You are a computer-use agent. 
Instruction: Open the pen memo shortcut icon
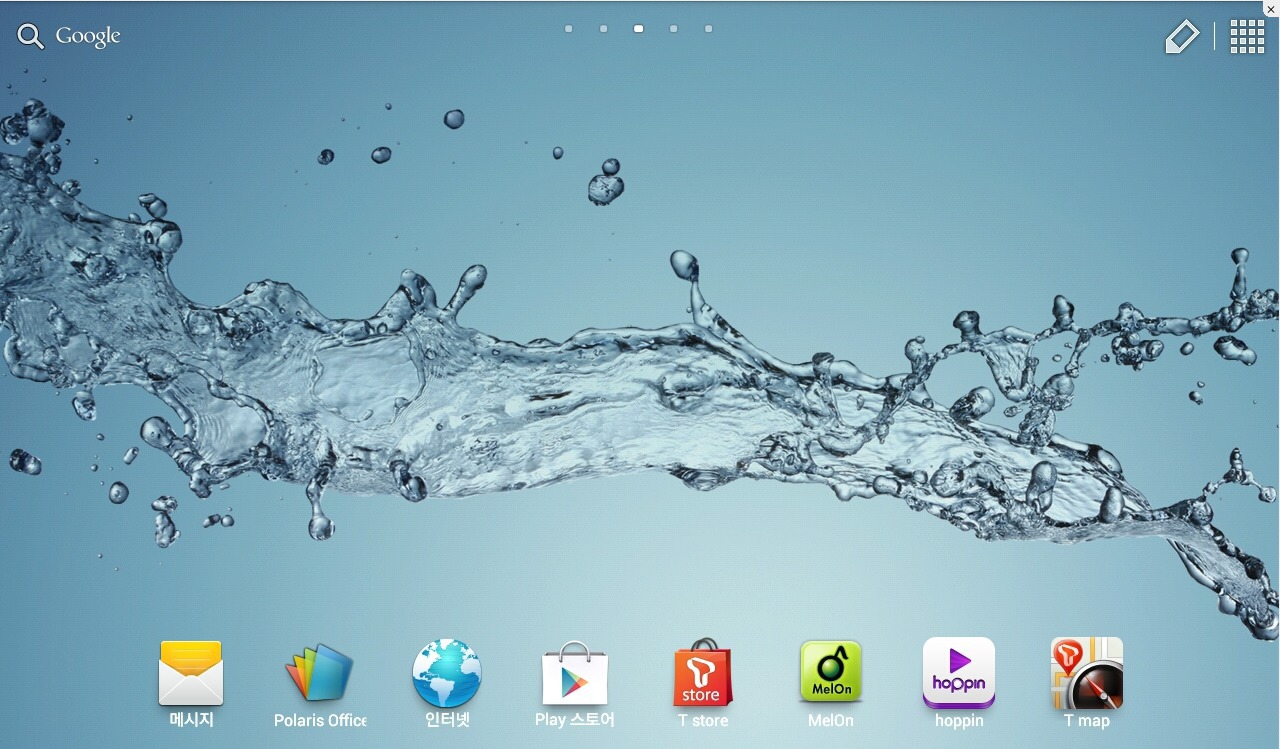pyautogui.click(x=1182, y=37)
